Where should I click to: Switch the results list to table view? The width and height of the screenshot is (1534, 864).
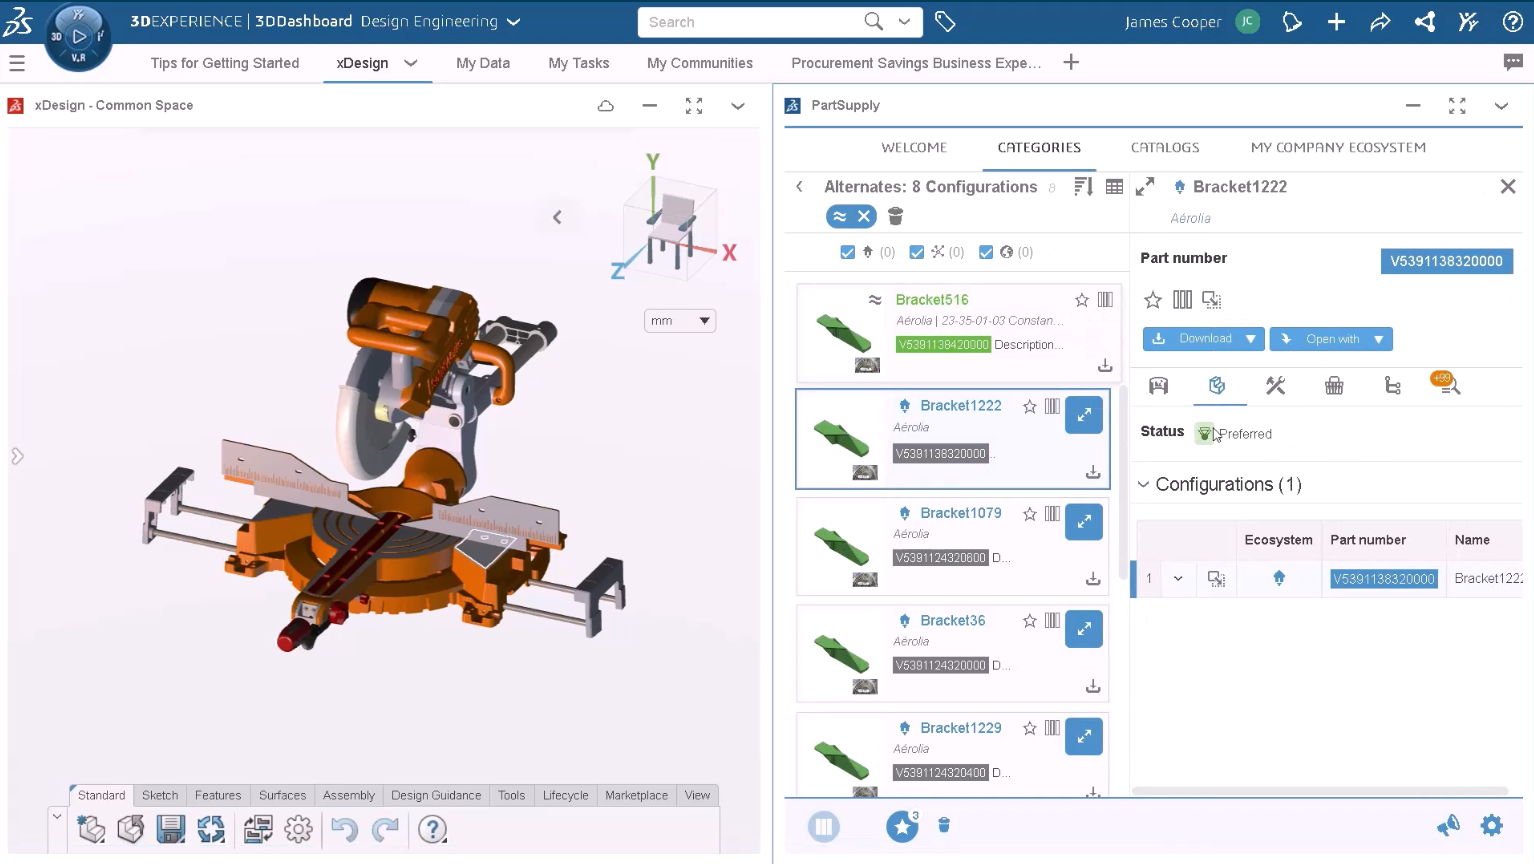coord(1114,187)
